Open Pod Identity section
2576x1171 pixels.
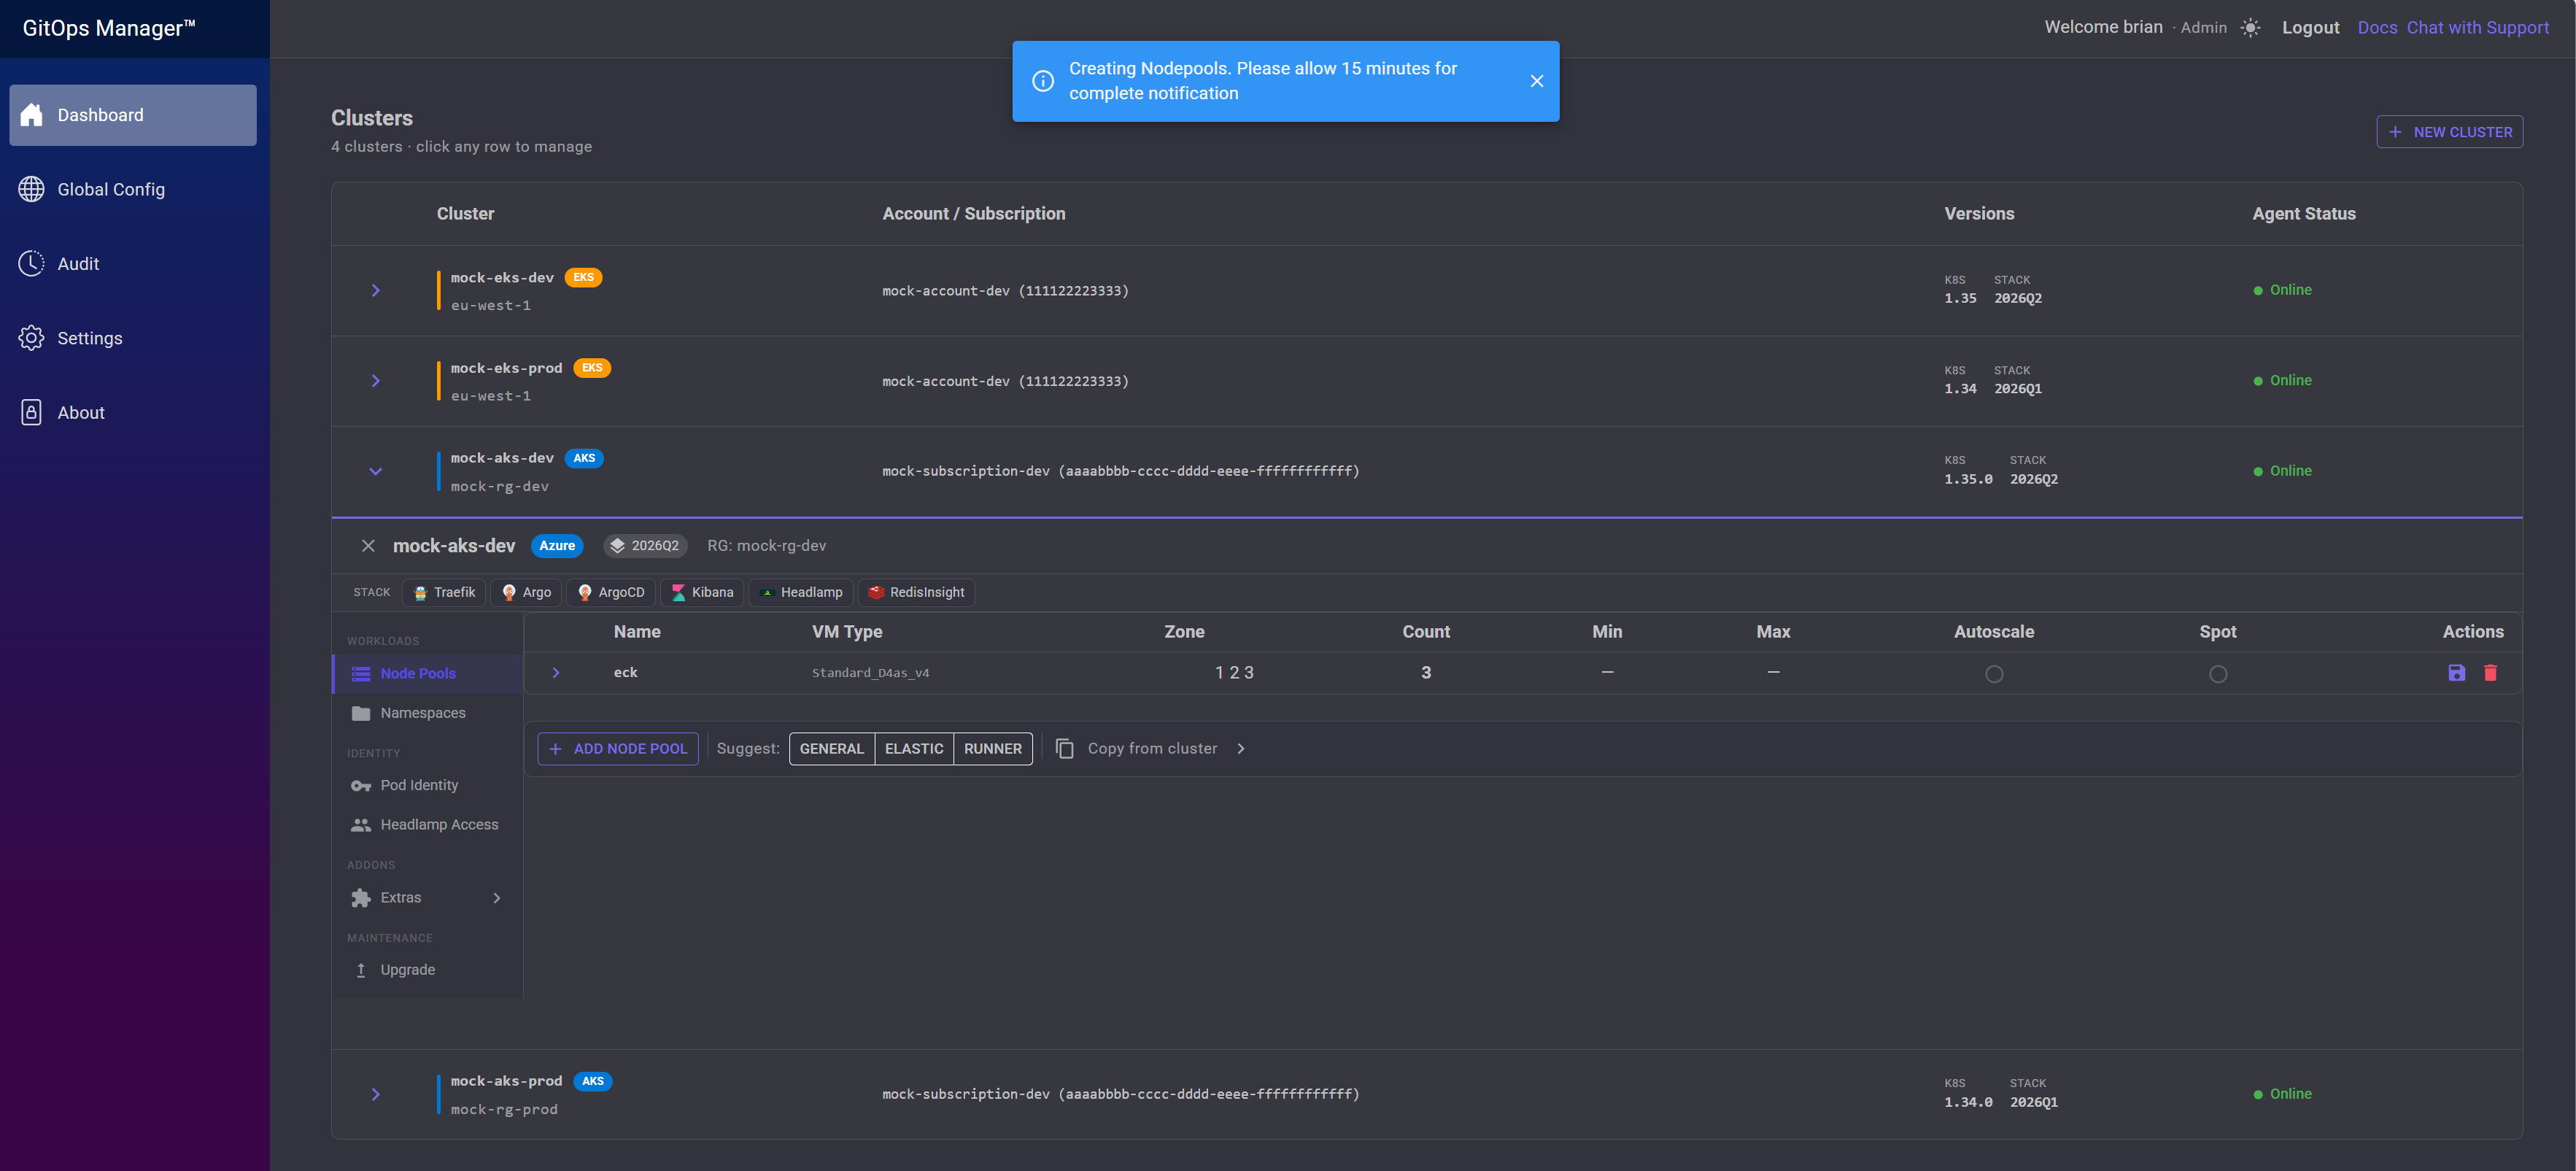(428, 786)
